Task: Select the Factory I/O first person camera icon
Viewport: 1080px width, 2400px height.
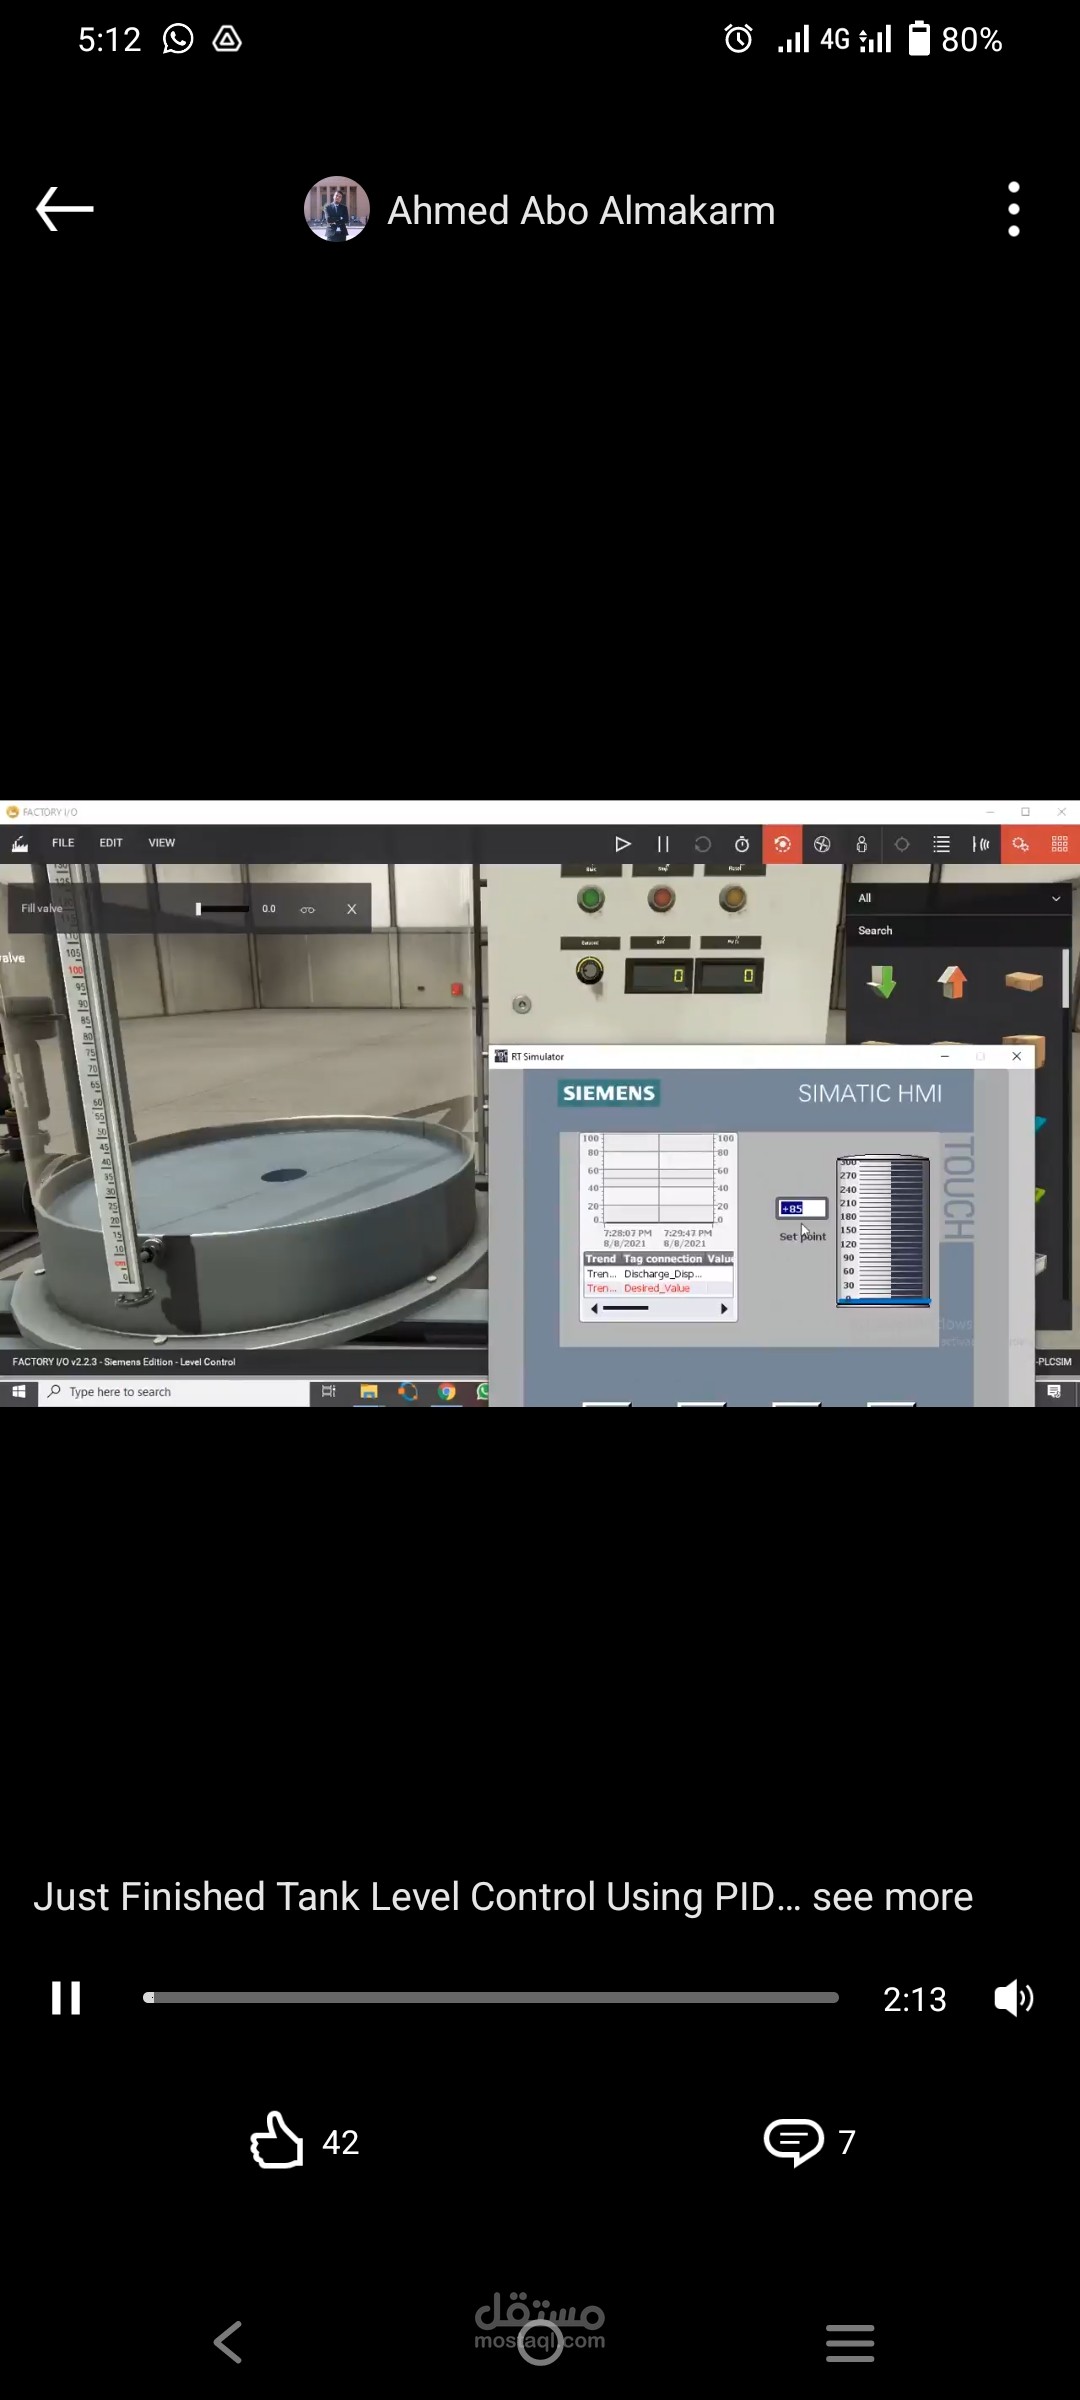Action: tap(862, 844)
